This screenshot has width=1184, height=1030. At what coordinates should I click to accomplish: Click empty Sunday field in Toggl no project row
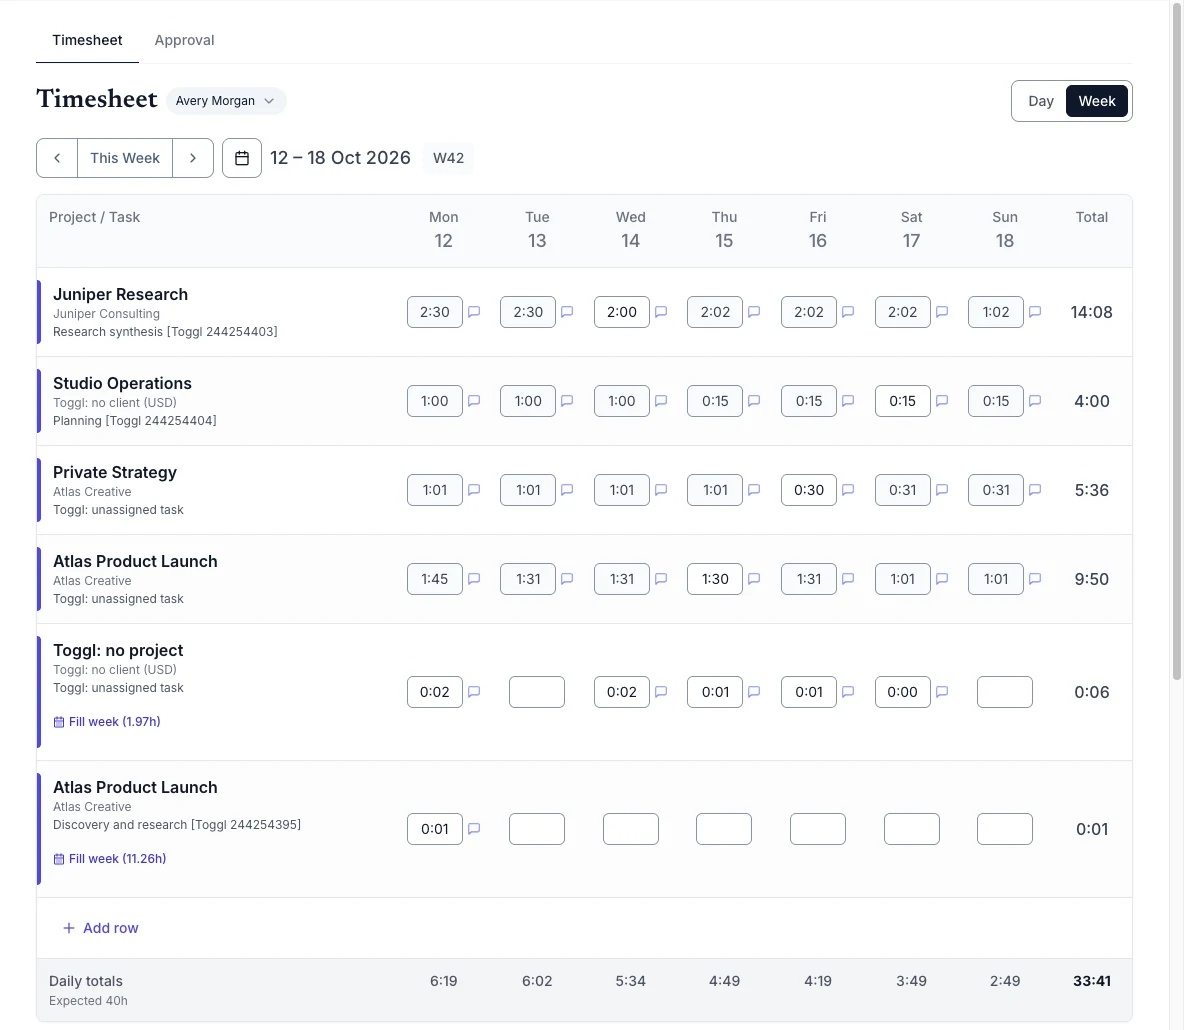point(1004,692)
